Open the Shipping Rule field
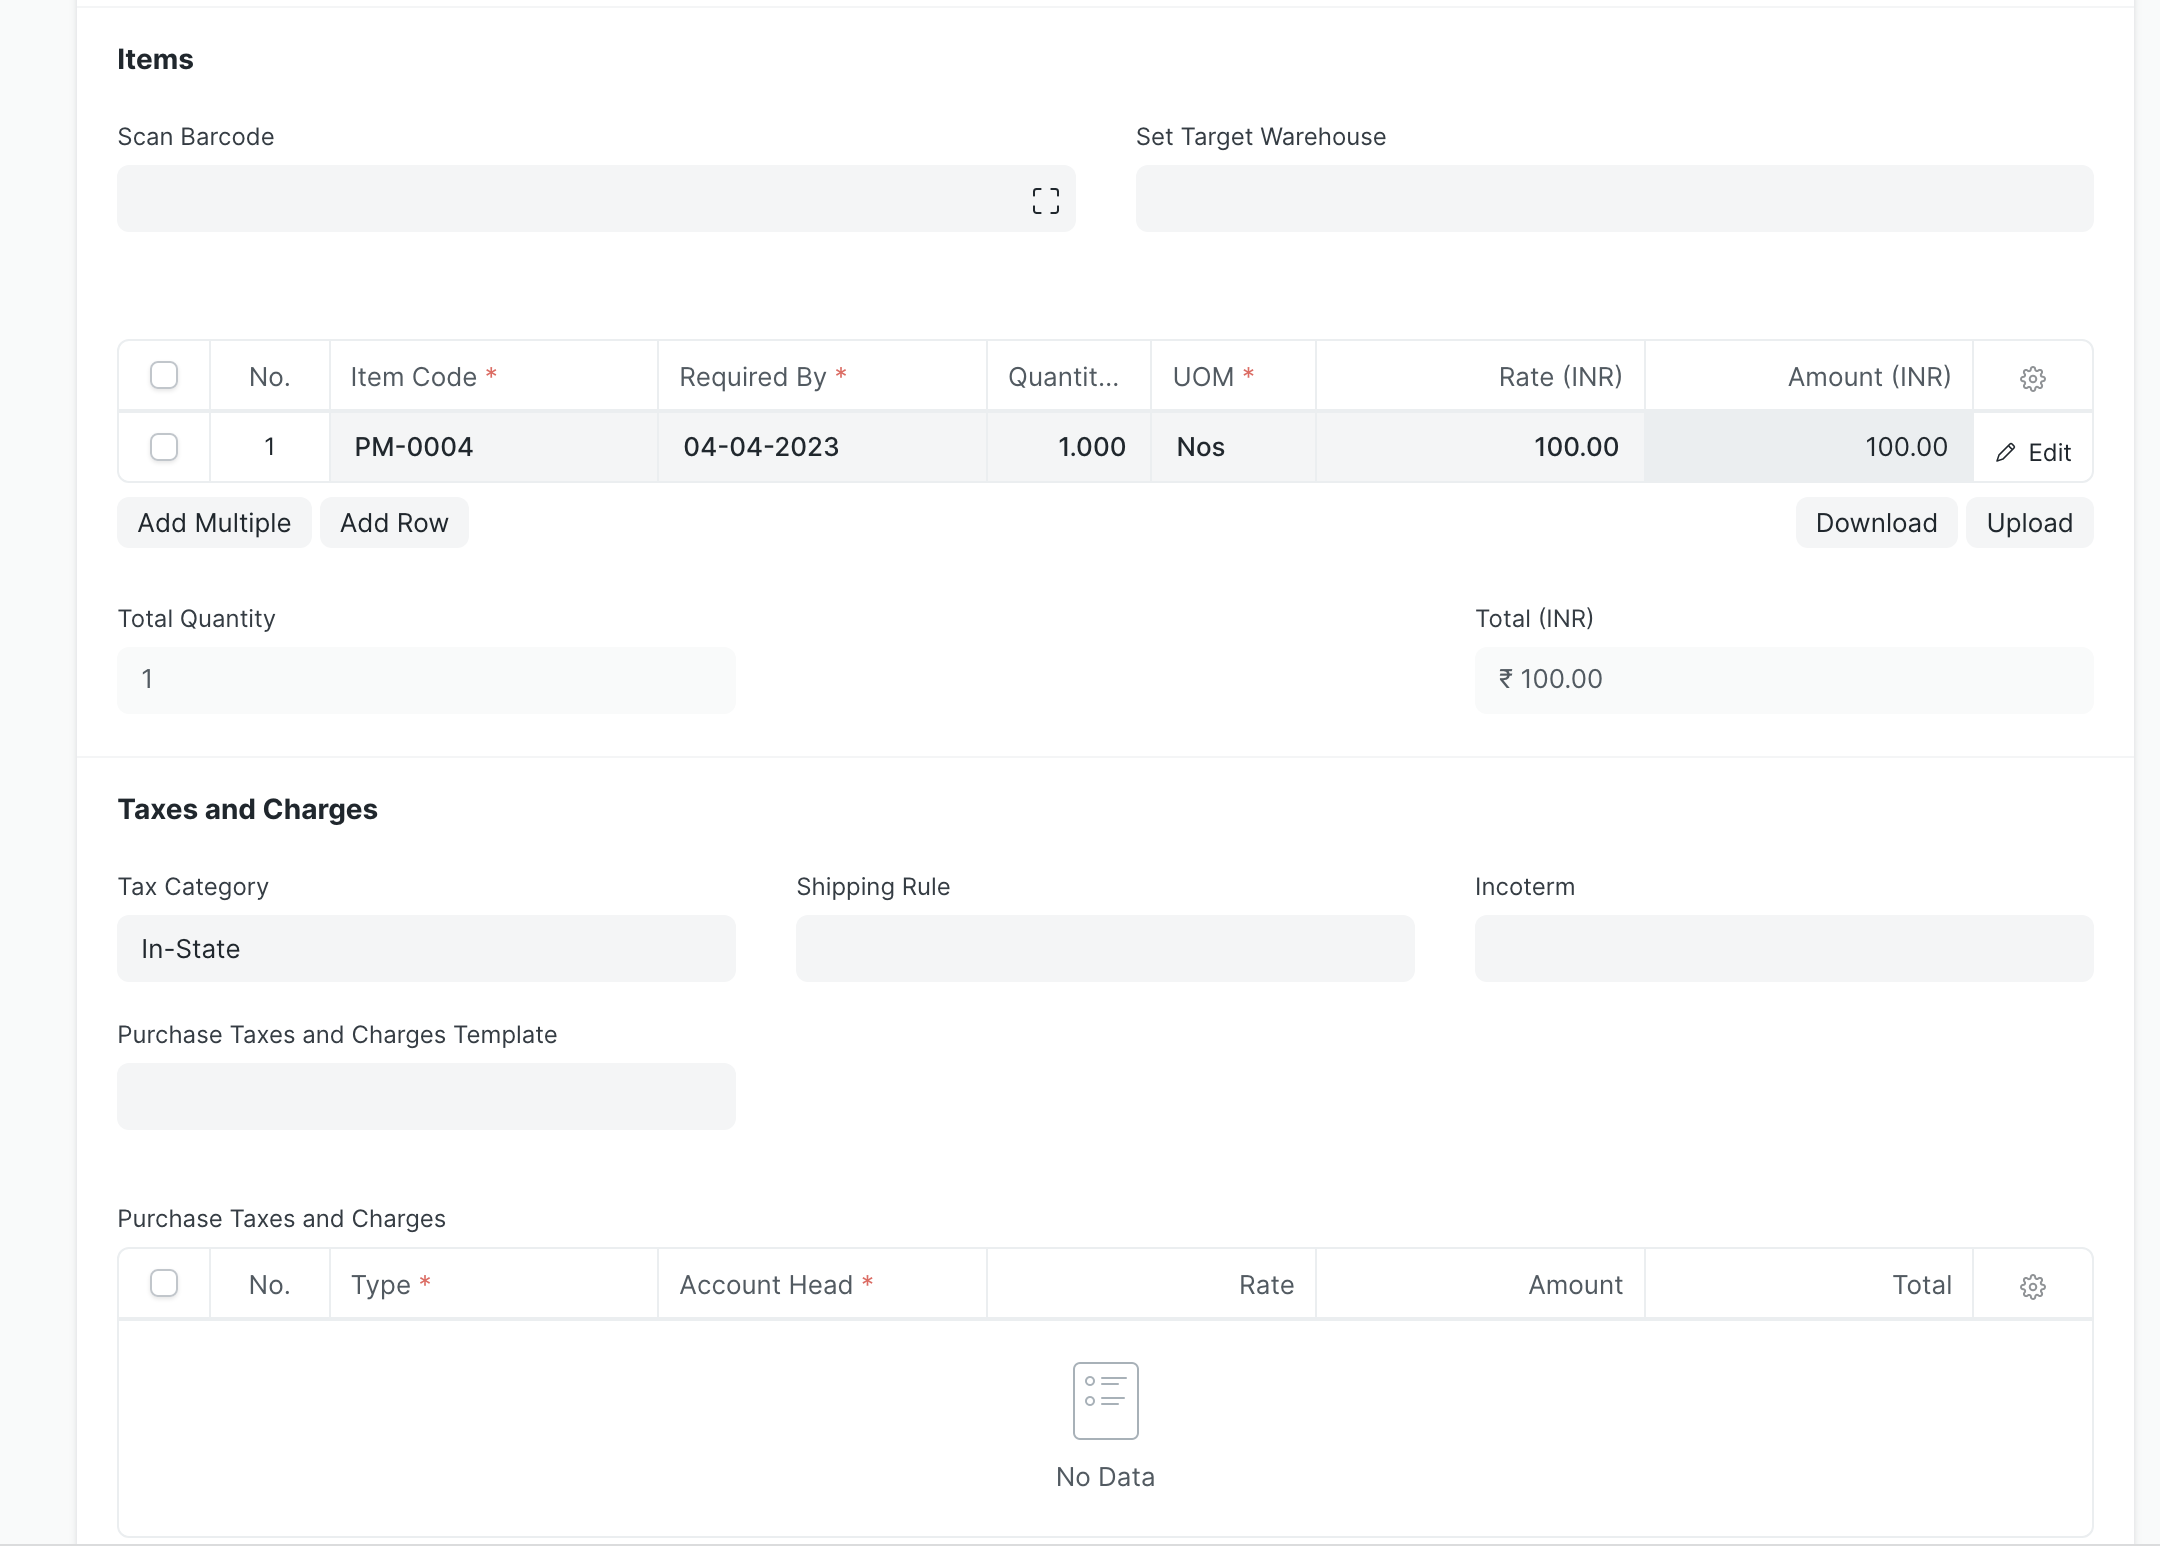The width and height of the screenshot is (2160, 1556). (1105, 948)
